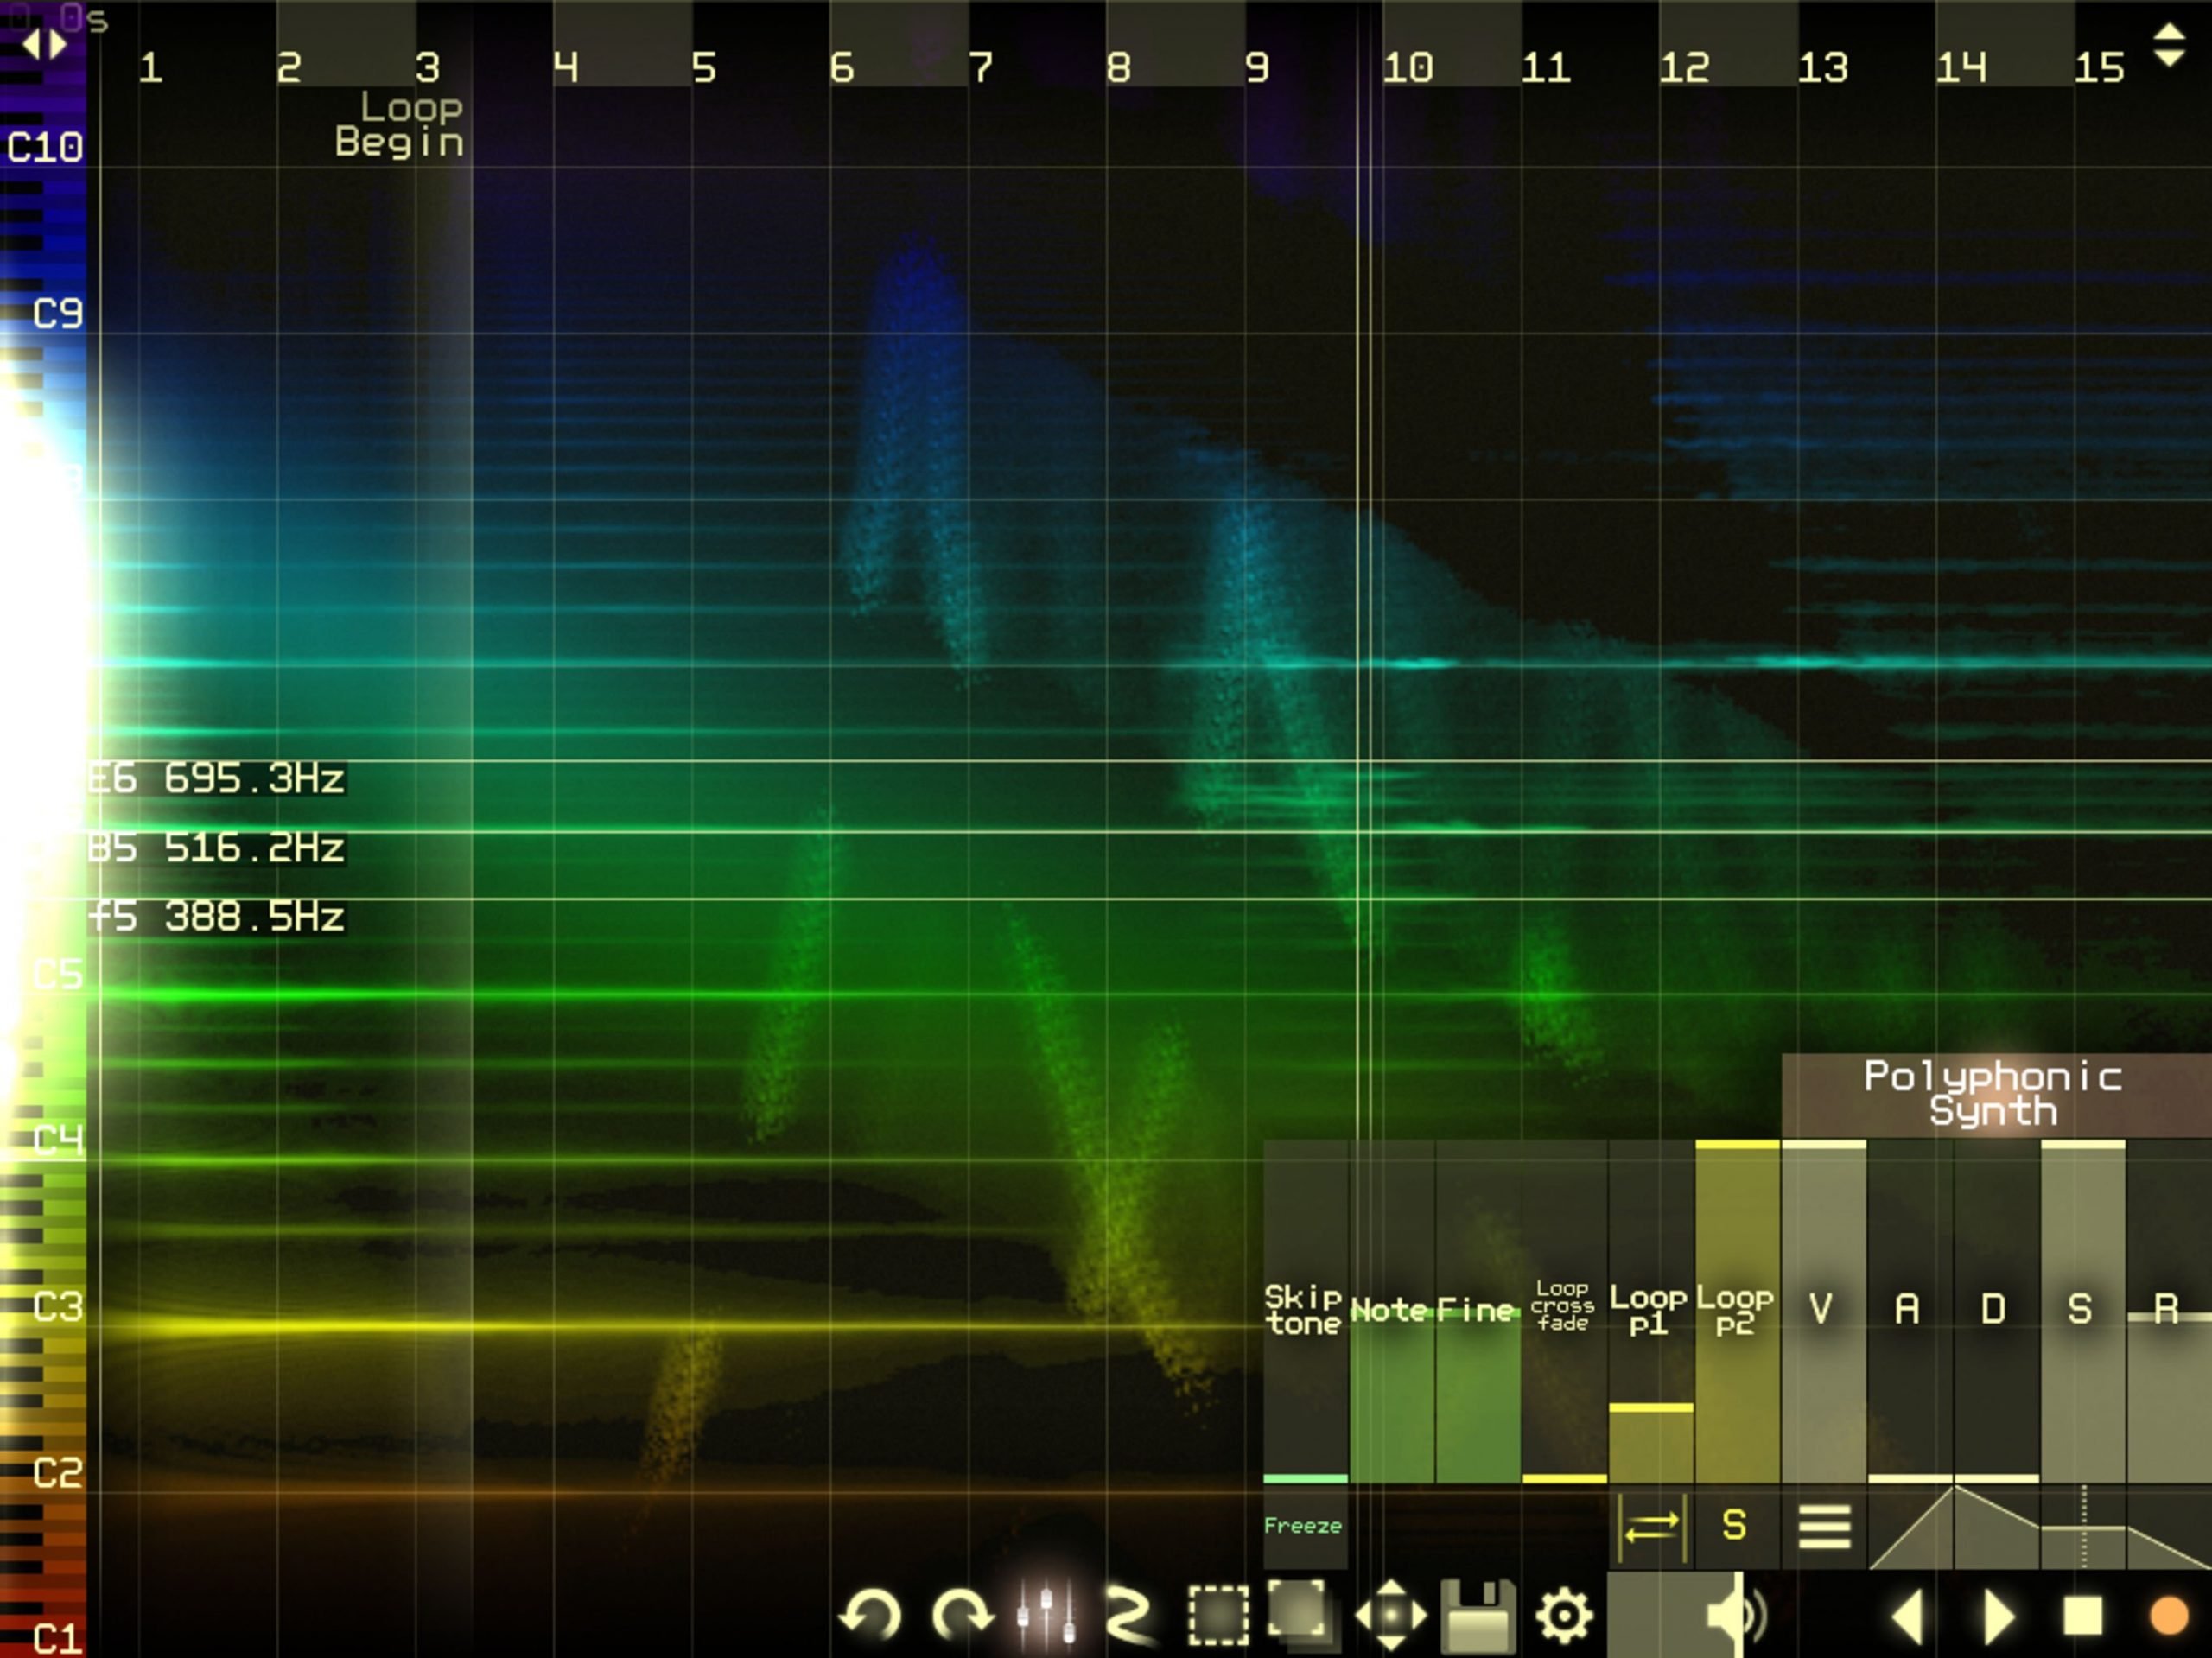Click the C2 piano key label
The width and height of the screenshot is (2212, 1658).
point(58,1472)
